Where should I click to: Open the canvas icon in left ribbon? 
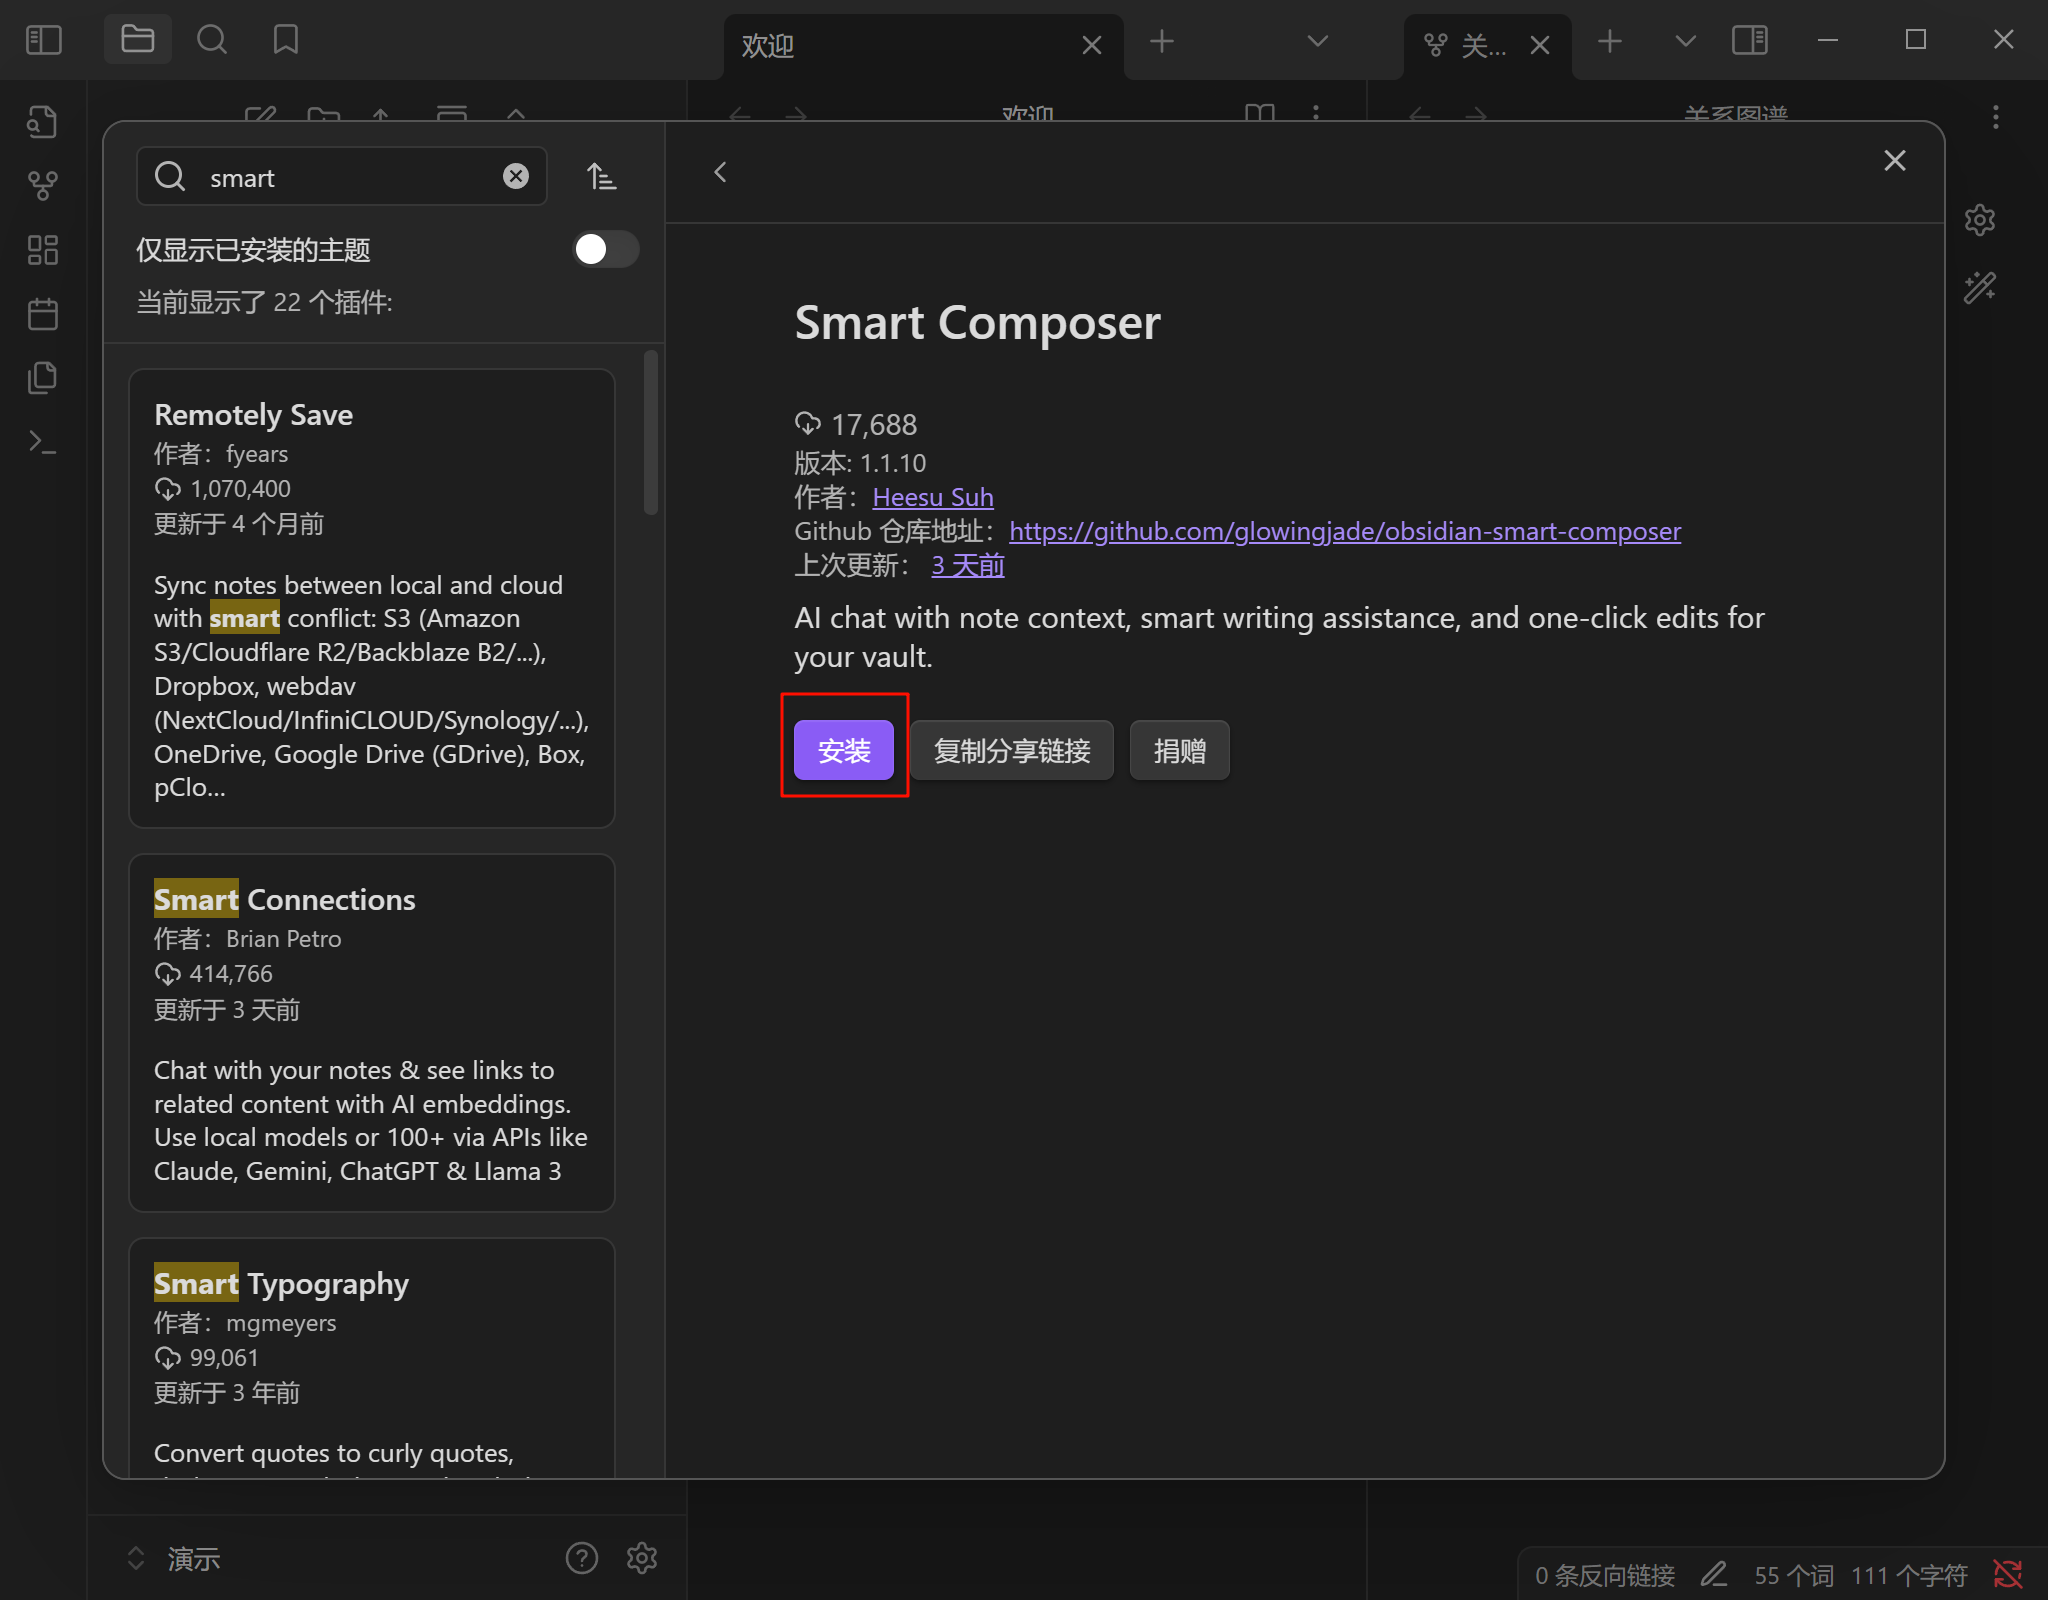[42, 250]
